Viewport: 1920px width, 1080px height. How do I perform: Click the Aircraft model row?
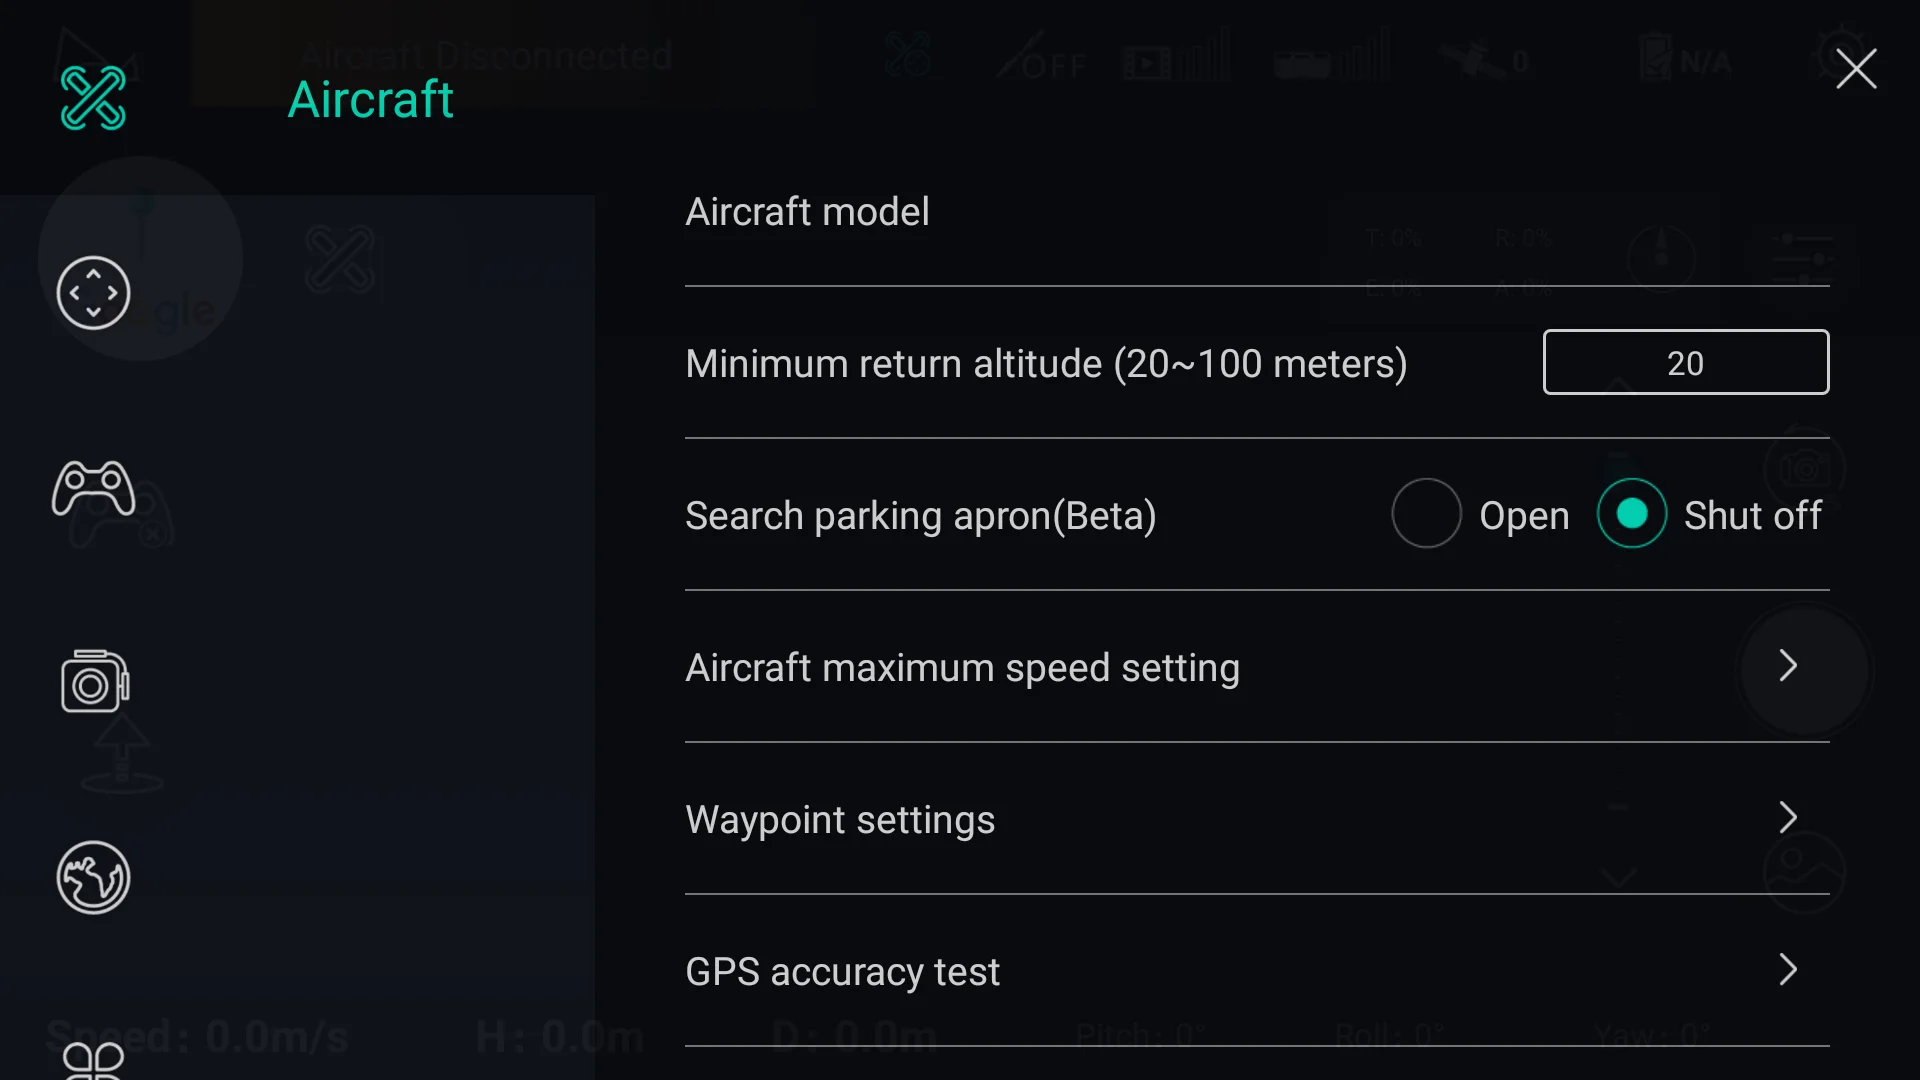pyautogui.click(x=807, y=212)
